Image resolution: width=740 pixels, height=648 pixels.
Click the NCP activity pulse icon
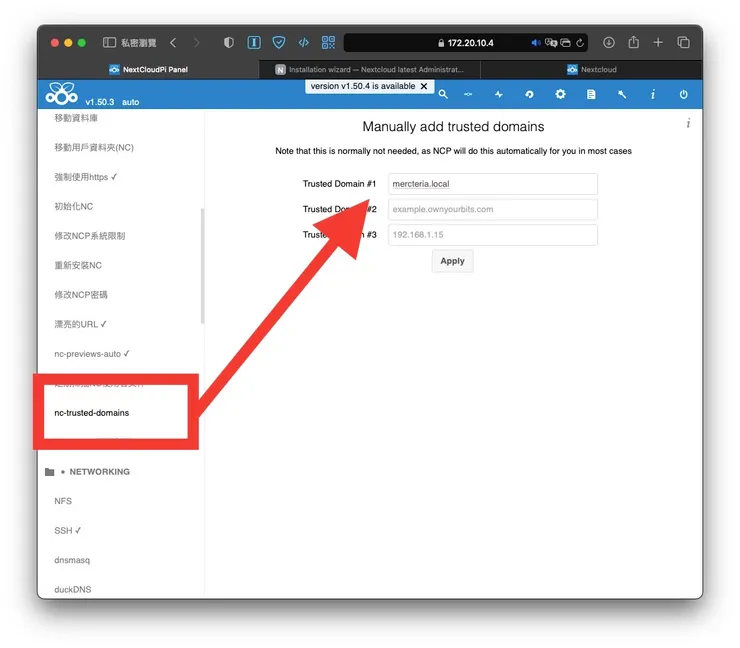(498, 94)
